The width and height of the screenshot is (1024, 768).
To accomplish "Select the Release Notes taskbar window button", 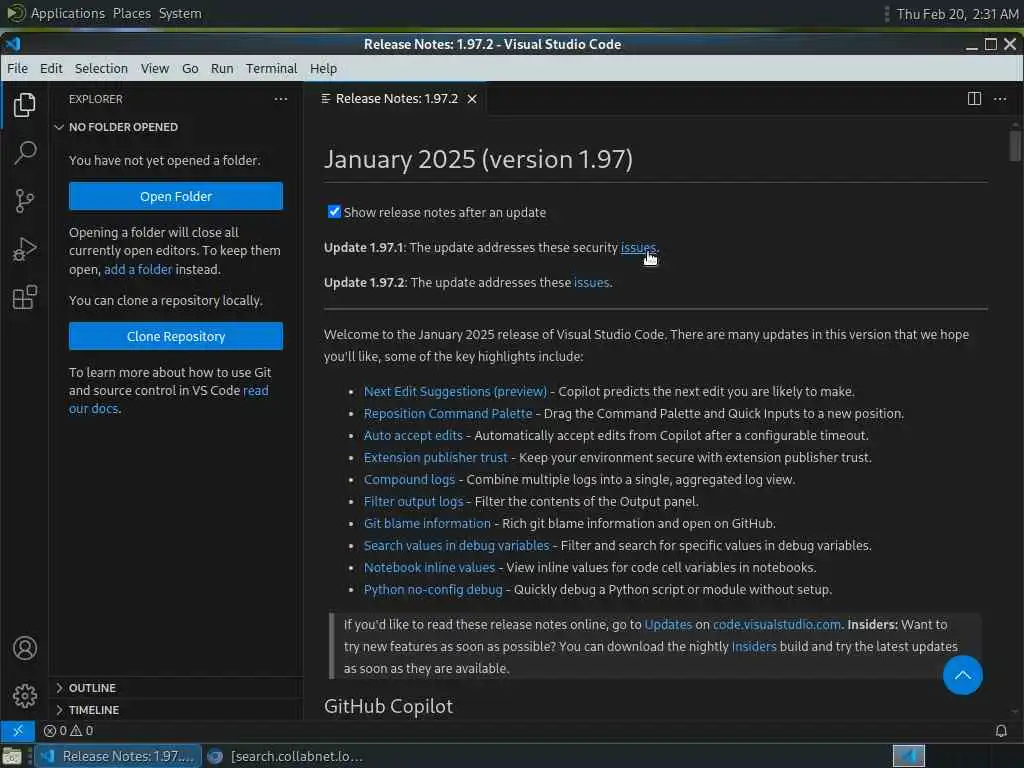I will coord(118,756).
